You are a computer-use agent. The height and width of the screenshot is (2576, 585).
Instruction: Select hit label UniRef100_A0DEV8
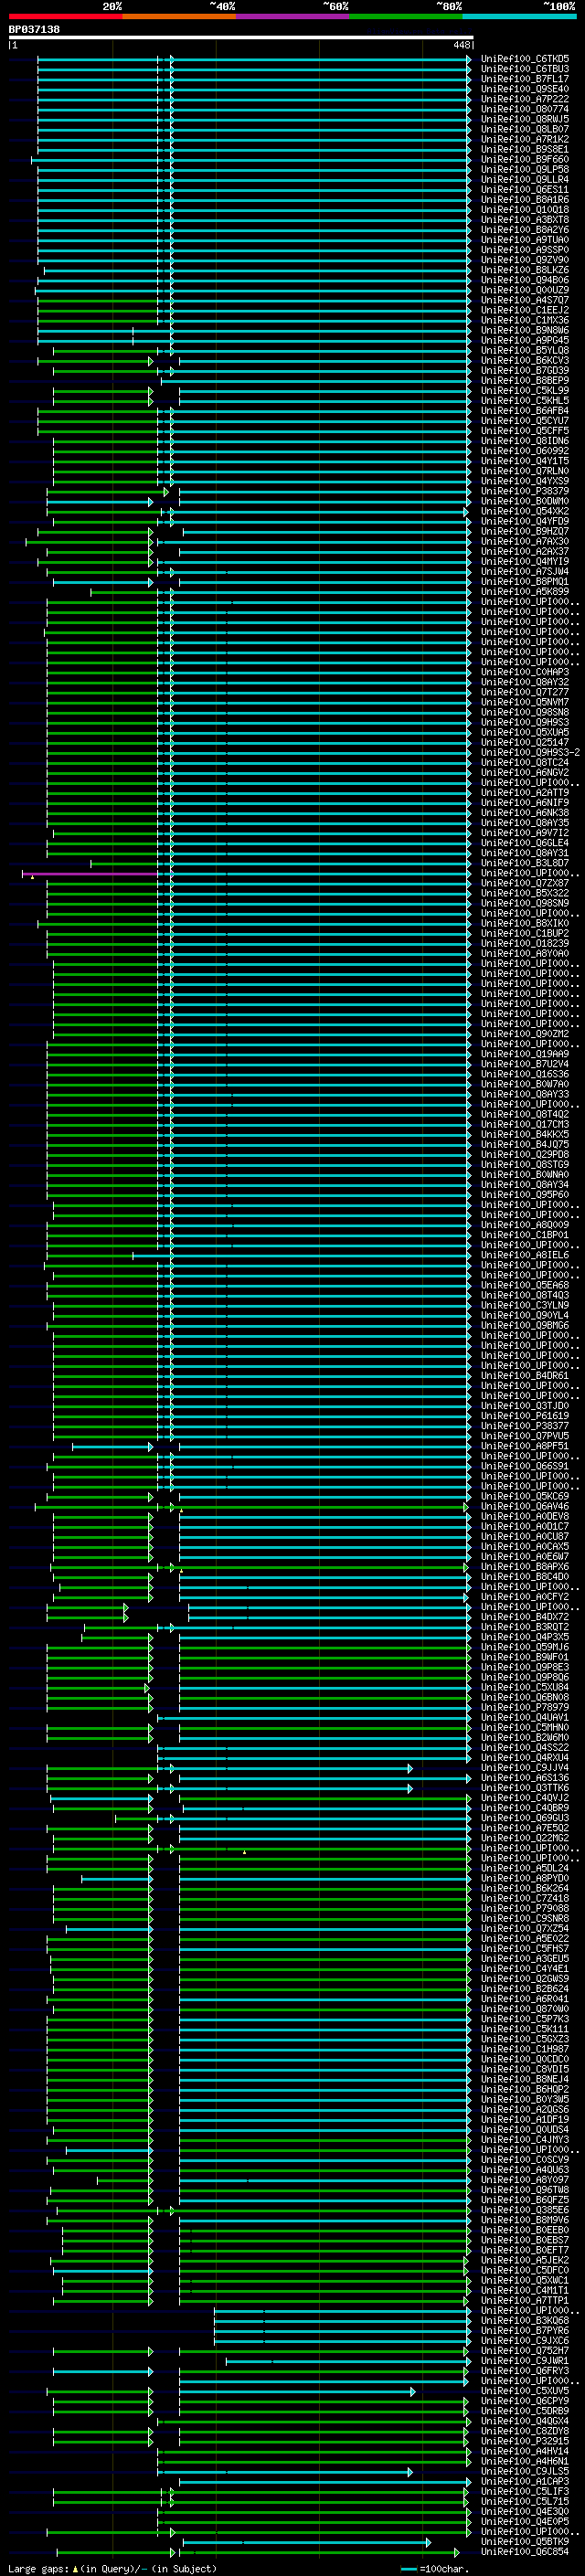[x=525, y=1517]
